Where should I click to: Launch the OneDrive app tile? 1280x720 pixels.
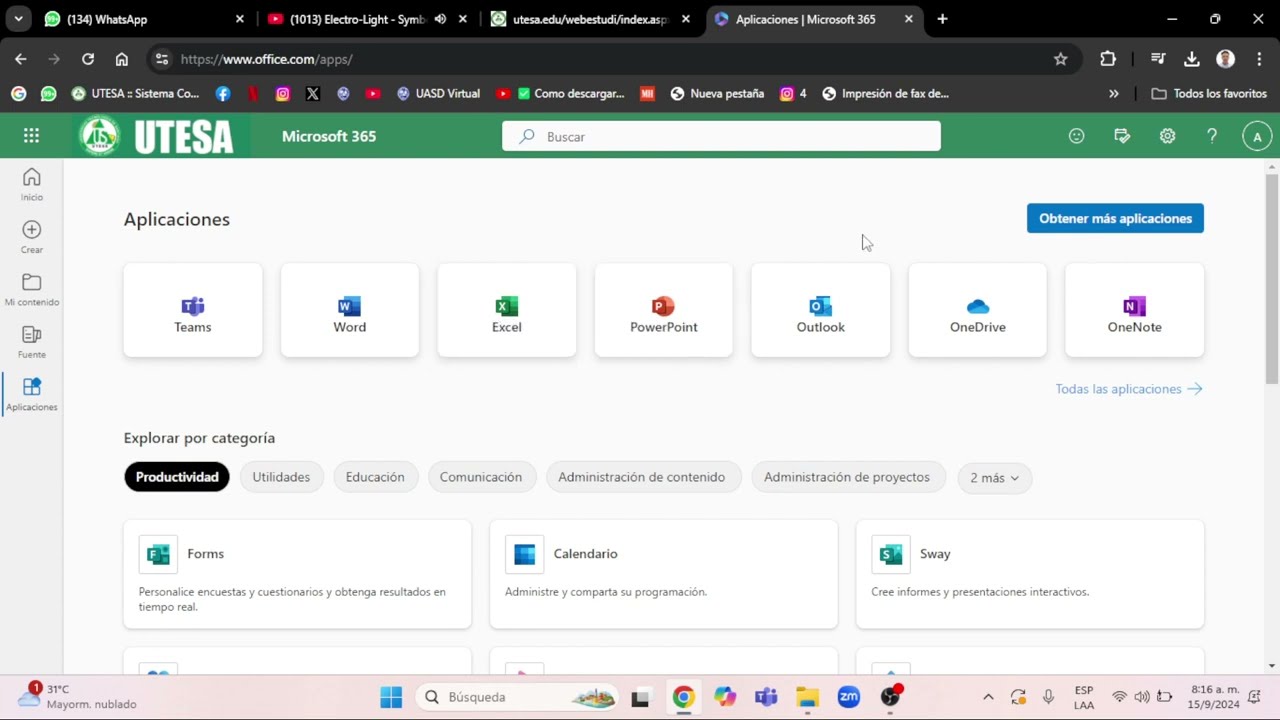coord(978,310)
